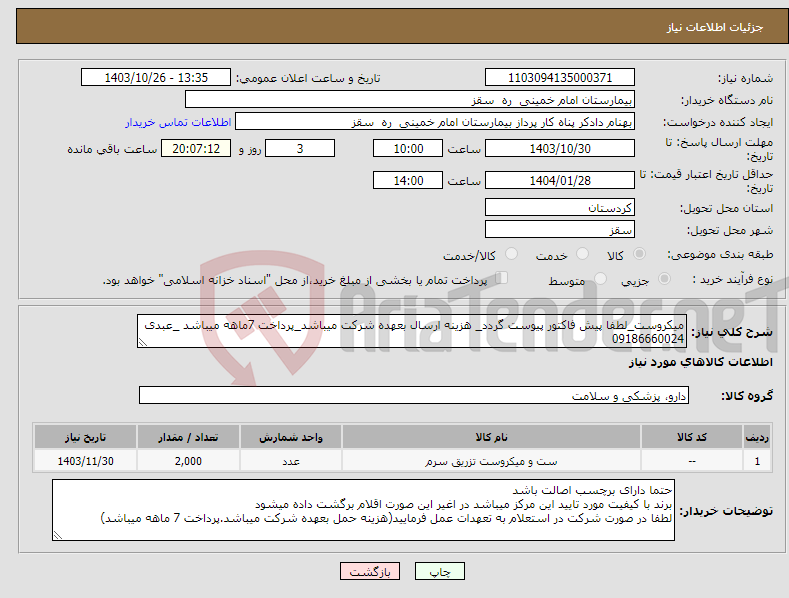Click the شرح کلی نیاز description textarea
This screenshot has height=598, width=789.
pyautogui.click(x=412, y=331)
